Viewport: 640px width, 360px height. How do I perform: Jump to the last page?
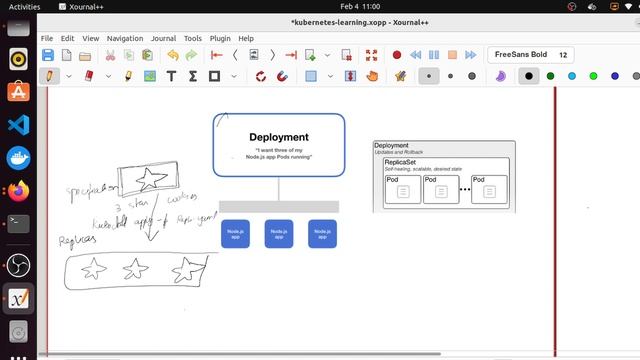[x=291, y=55]
